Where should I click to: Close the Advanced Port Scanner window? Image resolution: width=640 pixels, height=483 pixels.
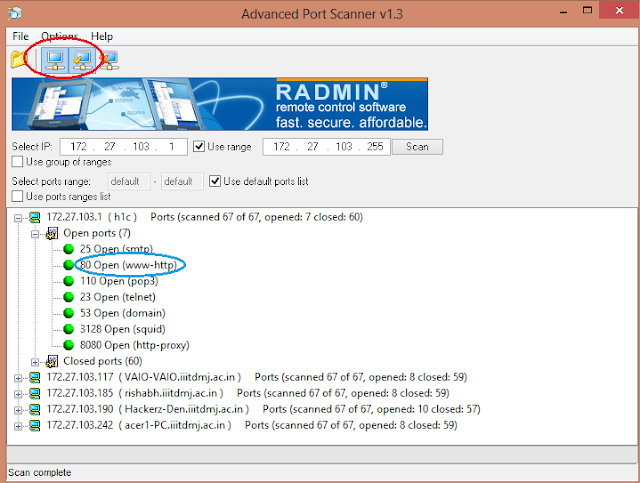pyautogui.click(x=619, y=11)
